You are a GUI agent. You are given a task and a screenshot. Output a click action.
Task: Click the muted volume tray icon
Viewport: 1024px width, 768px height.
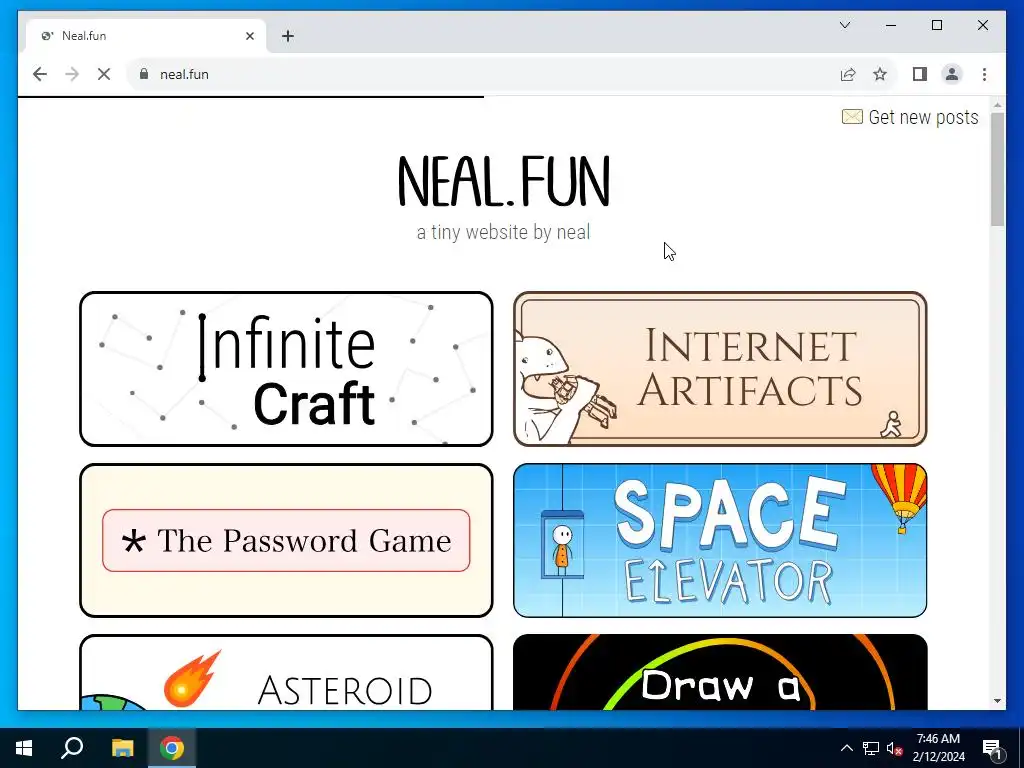(x=894, y=748)
